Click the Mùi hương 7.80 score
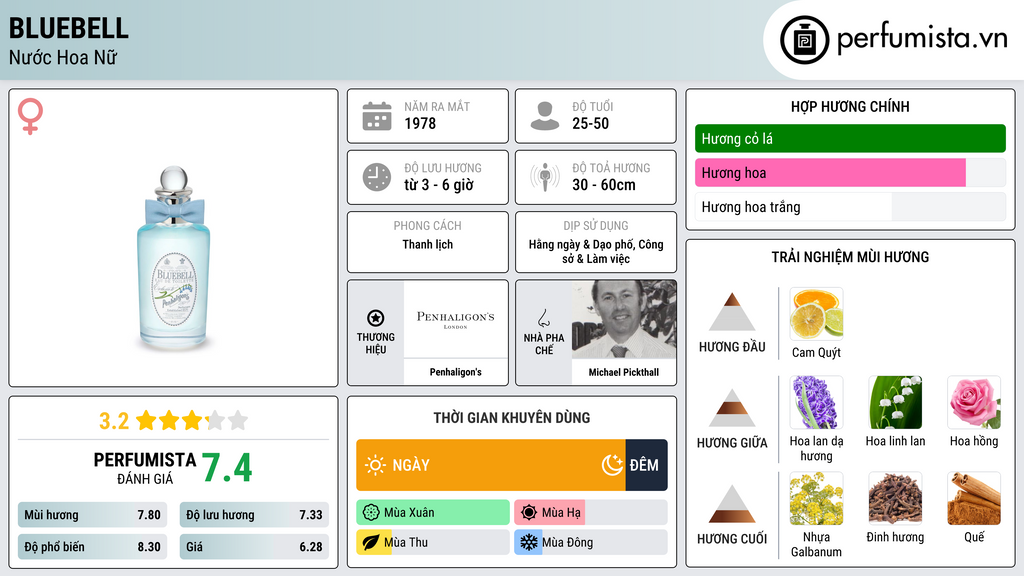The height and width of the screenshot is (576, 1024). pyautogui.click(x=92, y=515)
